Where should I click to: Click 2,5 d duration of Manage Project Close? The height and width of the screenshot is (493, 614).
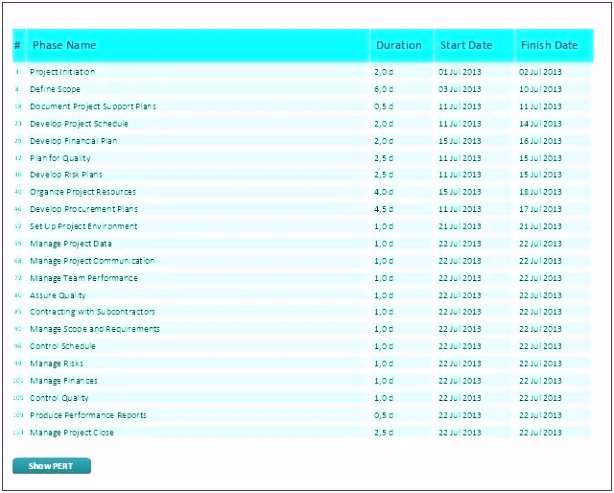tap(384, 433)
